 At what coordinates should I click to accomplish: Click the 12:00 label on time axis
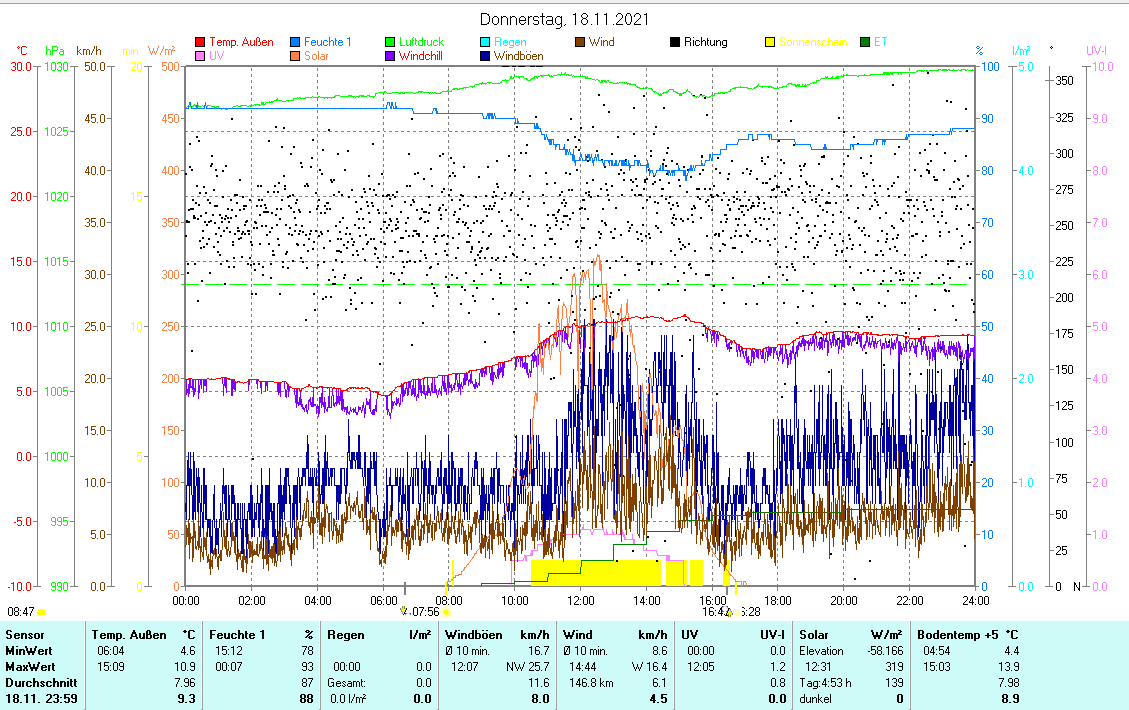(x=581, y=600)
